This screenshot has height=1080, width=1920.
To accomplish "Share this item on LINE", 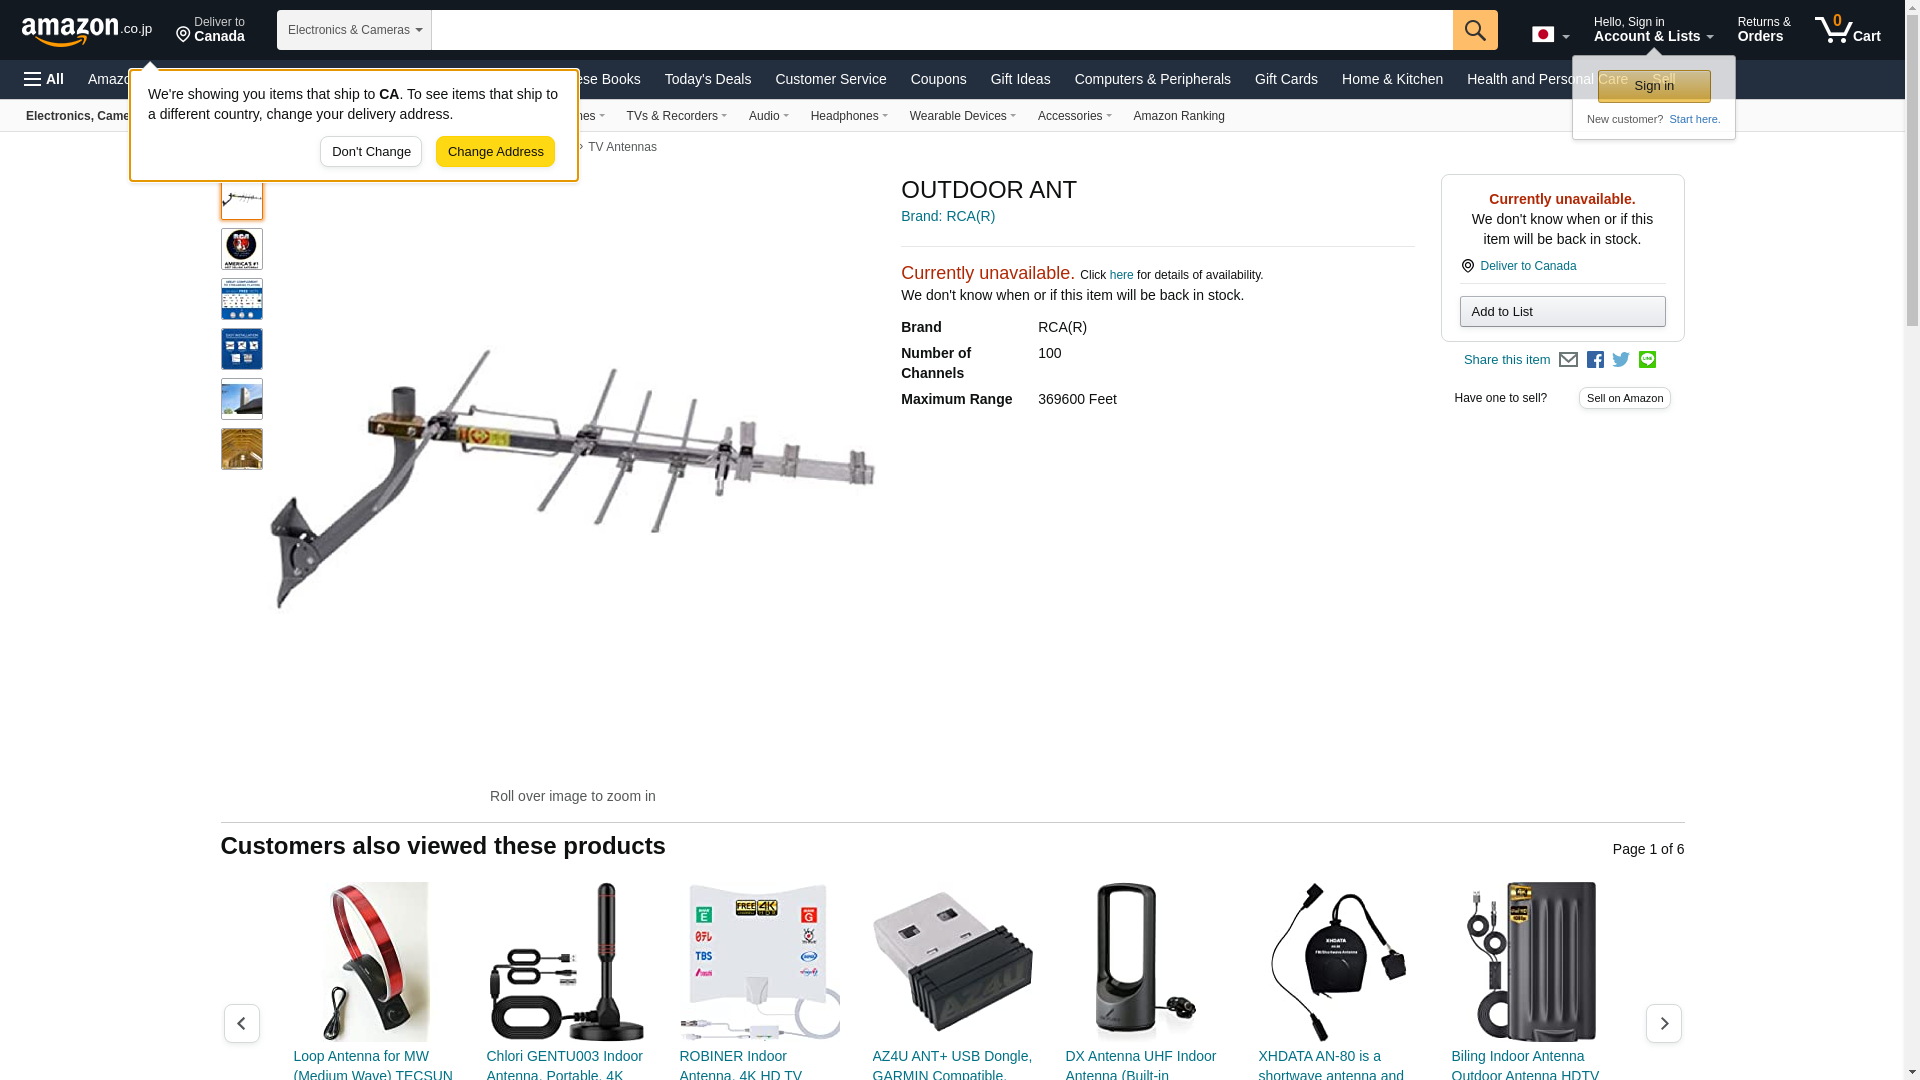I will [1647, 360].
